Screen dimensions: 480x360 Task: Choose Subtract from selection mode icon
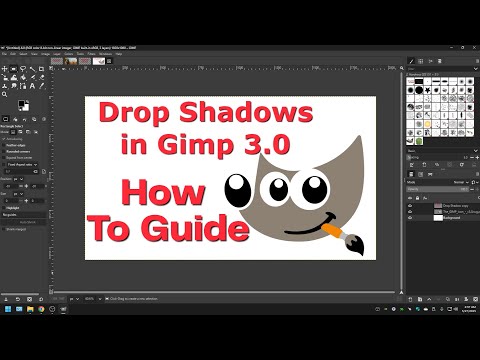tap(28, 132)
